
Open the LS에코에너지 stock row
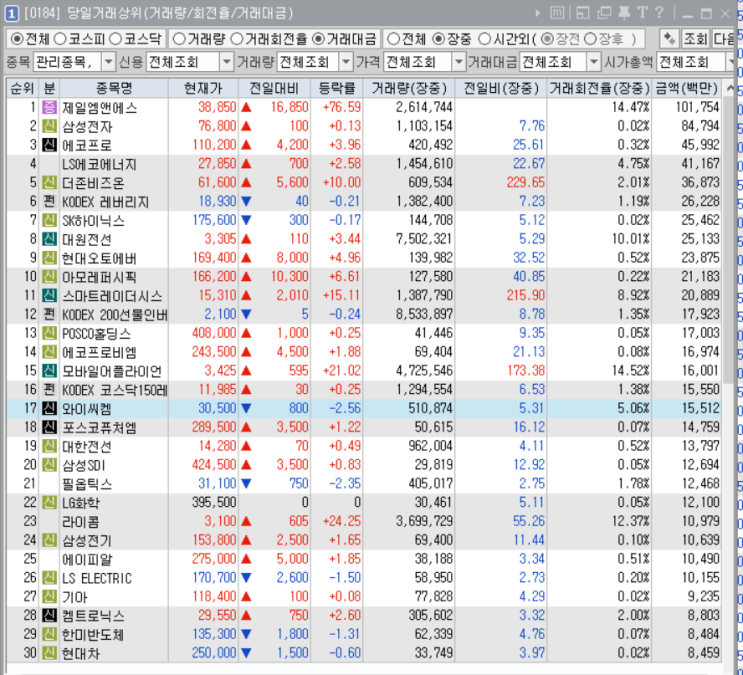[x=364, y=164]
